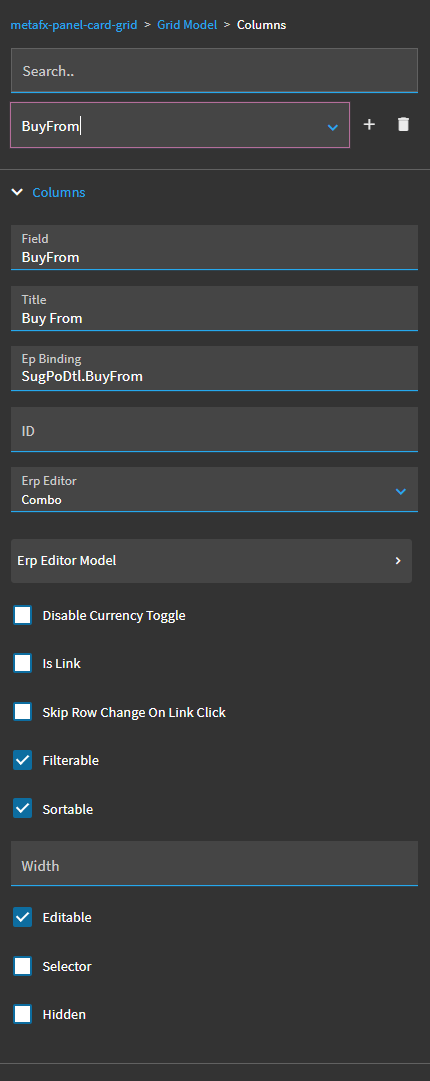Open Erp Editor Model arrow
The height and width of the screenshot is (1081, 430).
click(398, 560)
